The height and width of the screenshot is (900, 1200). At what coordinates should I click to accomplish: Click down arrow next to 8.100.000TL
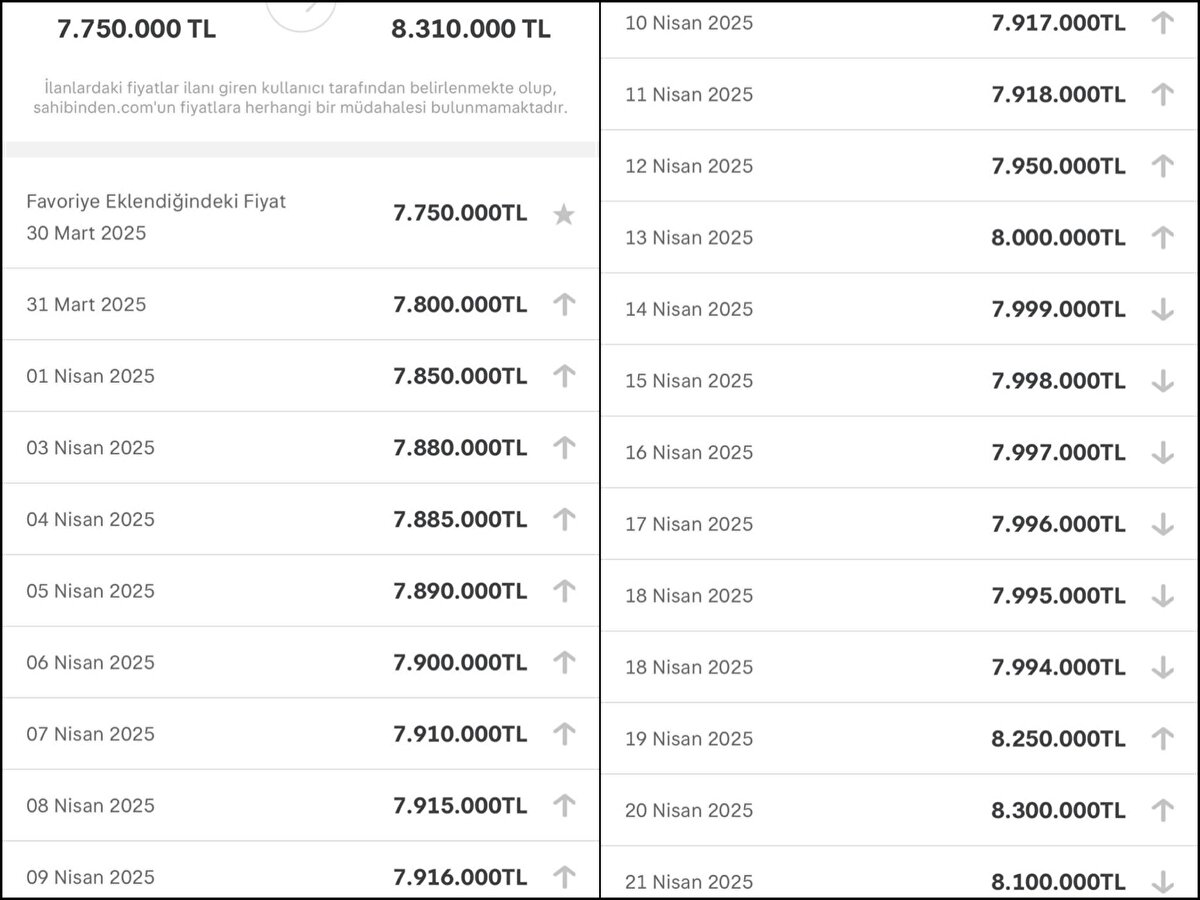(x=1162, y=882)
